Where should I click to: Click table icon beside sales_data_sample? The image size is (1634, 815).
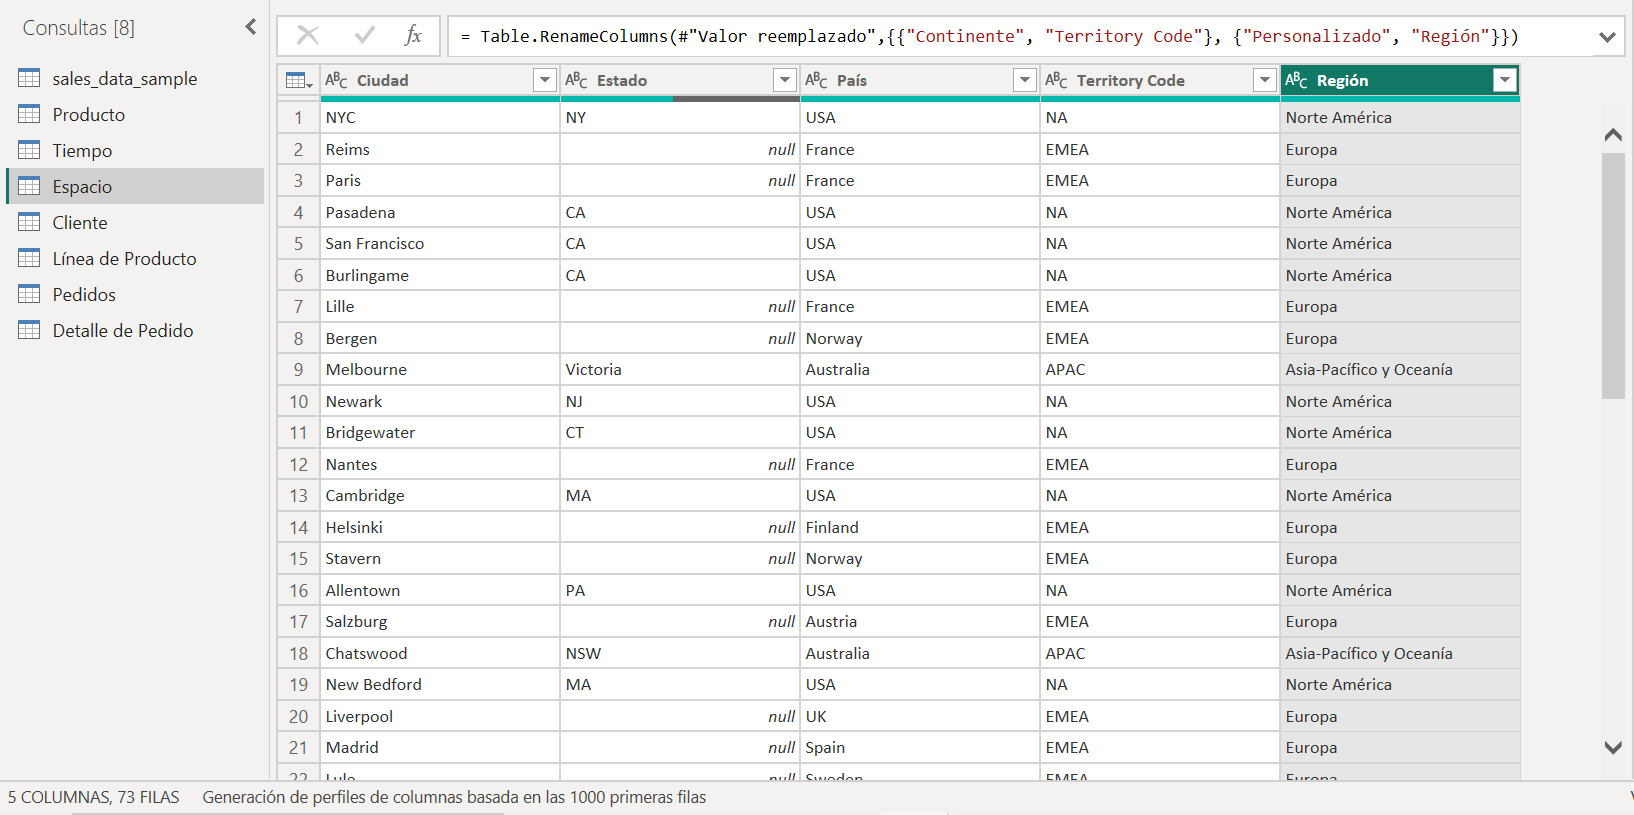(x=30, y=78)
